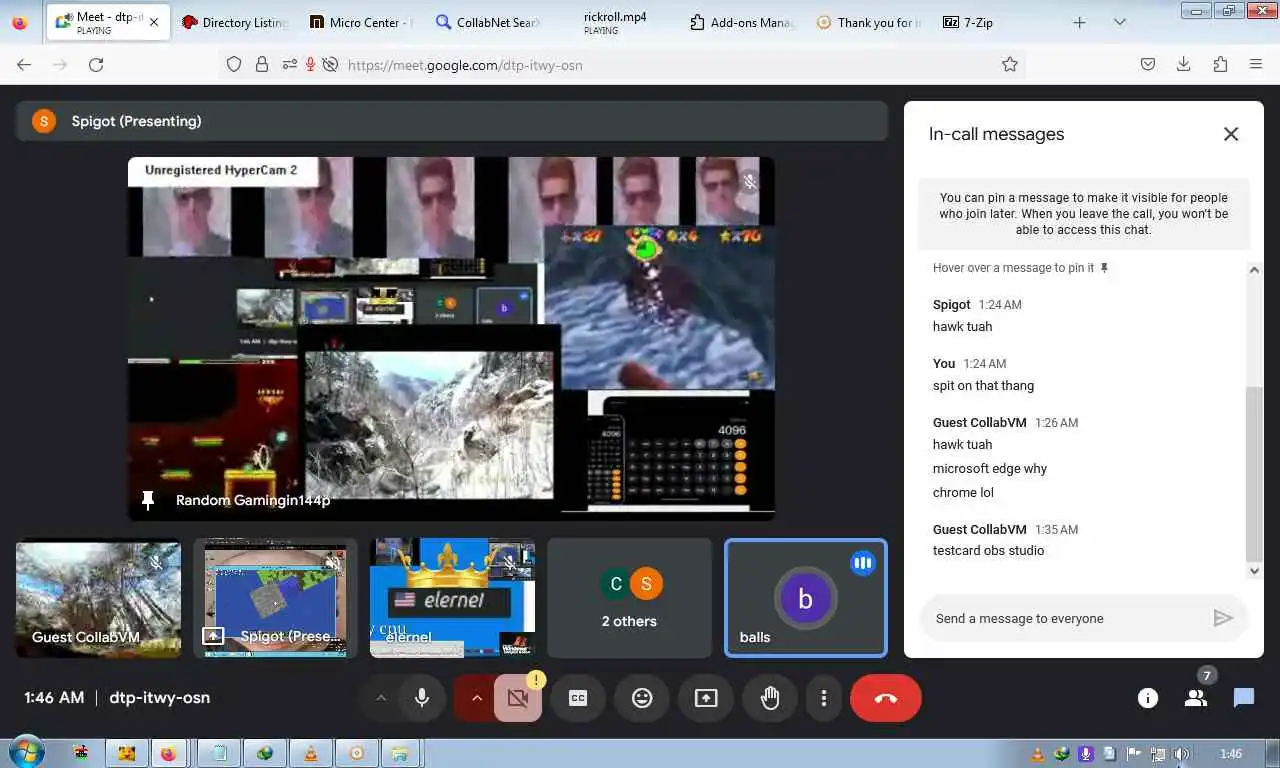1280x768 pixels.
Task: Unpin the Random Gamingin144p main video
Action: click(x=148, y=500)
